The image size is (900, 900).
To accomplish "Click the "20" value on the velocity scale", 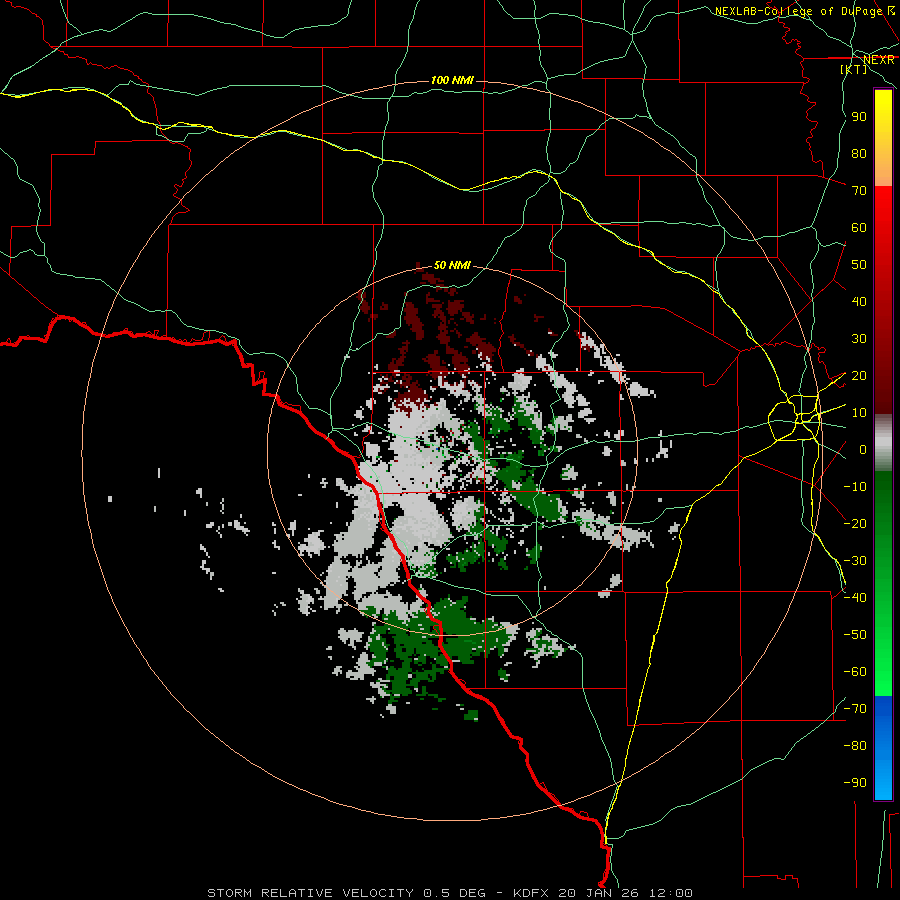I will pos(859,375).
